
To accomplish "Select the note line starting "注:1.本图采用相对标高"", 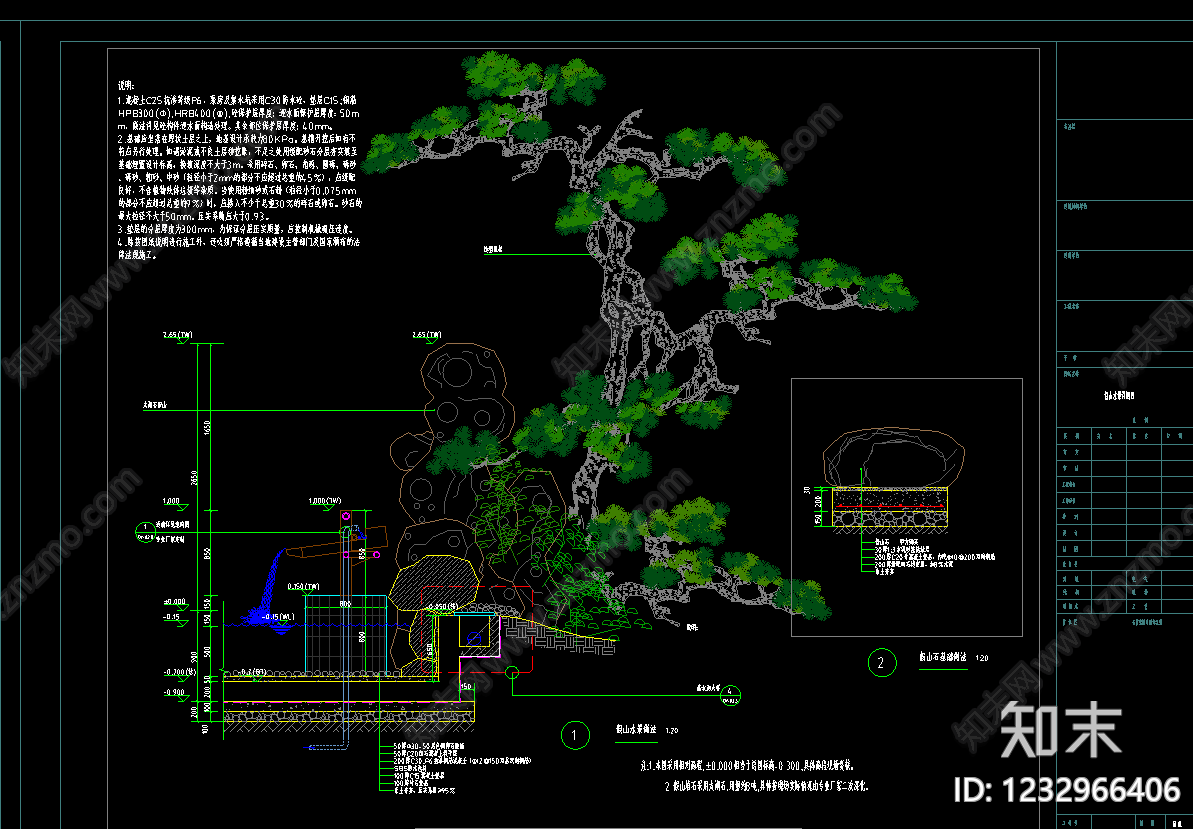I will pyautogui.click(x=747, y=765).
